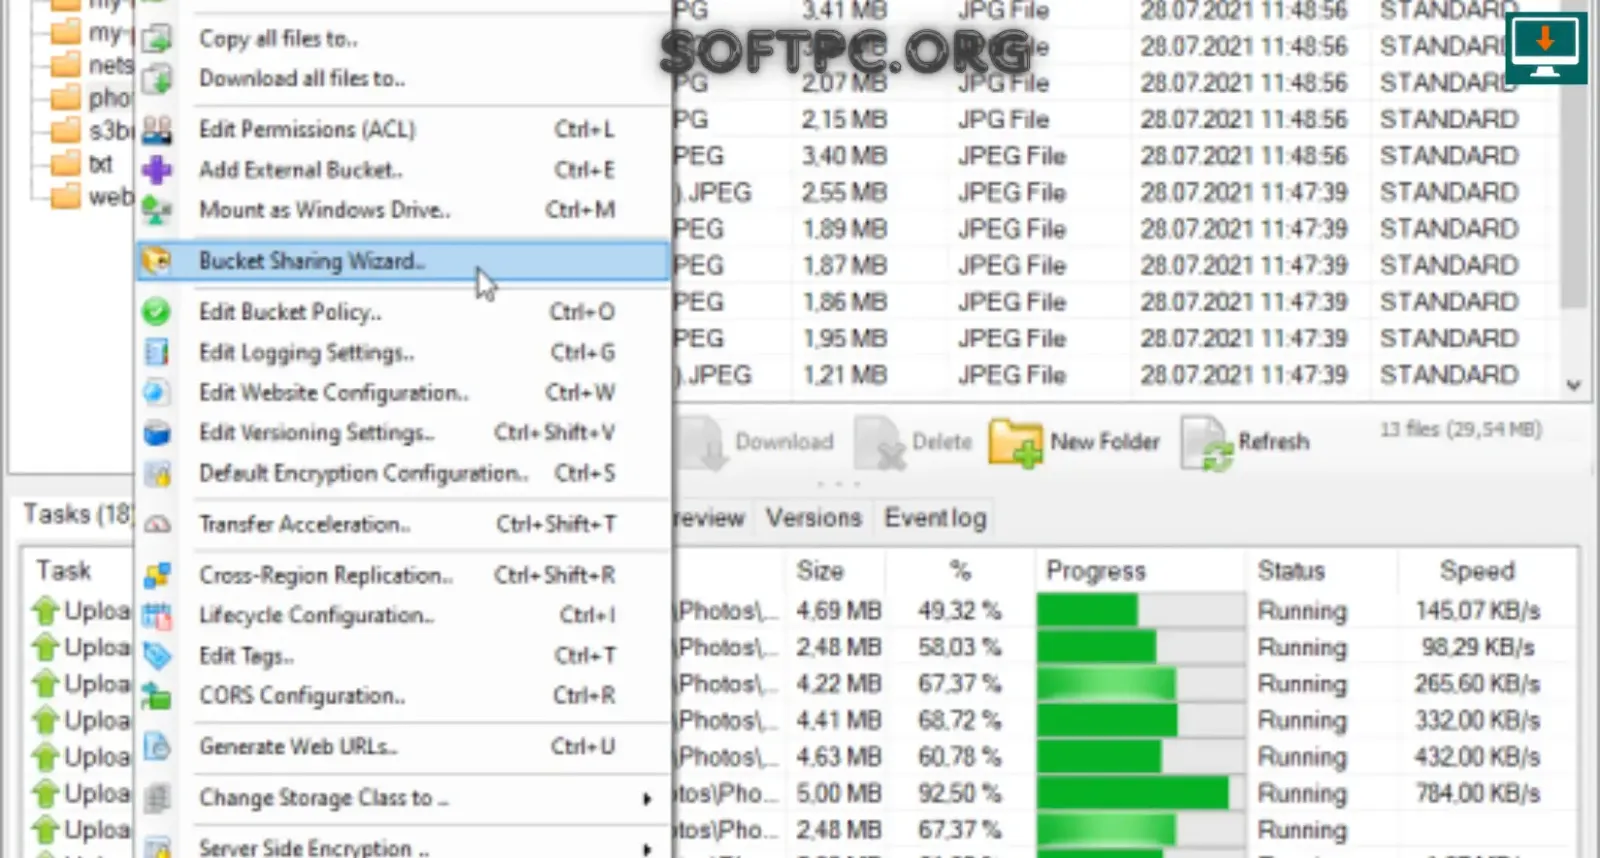The height and width of the screenshot is (858, 1600).
Task: Click the Lifecycle Configuration calendar icon
Action: pyautogui.click(x=156, y=615)
